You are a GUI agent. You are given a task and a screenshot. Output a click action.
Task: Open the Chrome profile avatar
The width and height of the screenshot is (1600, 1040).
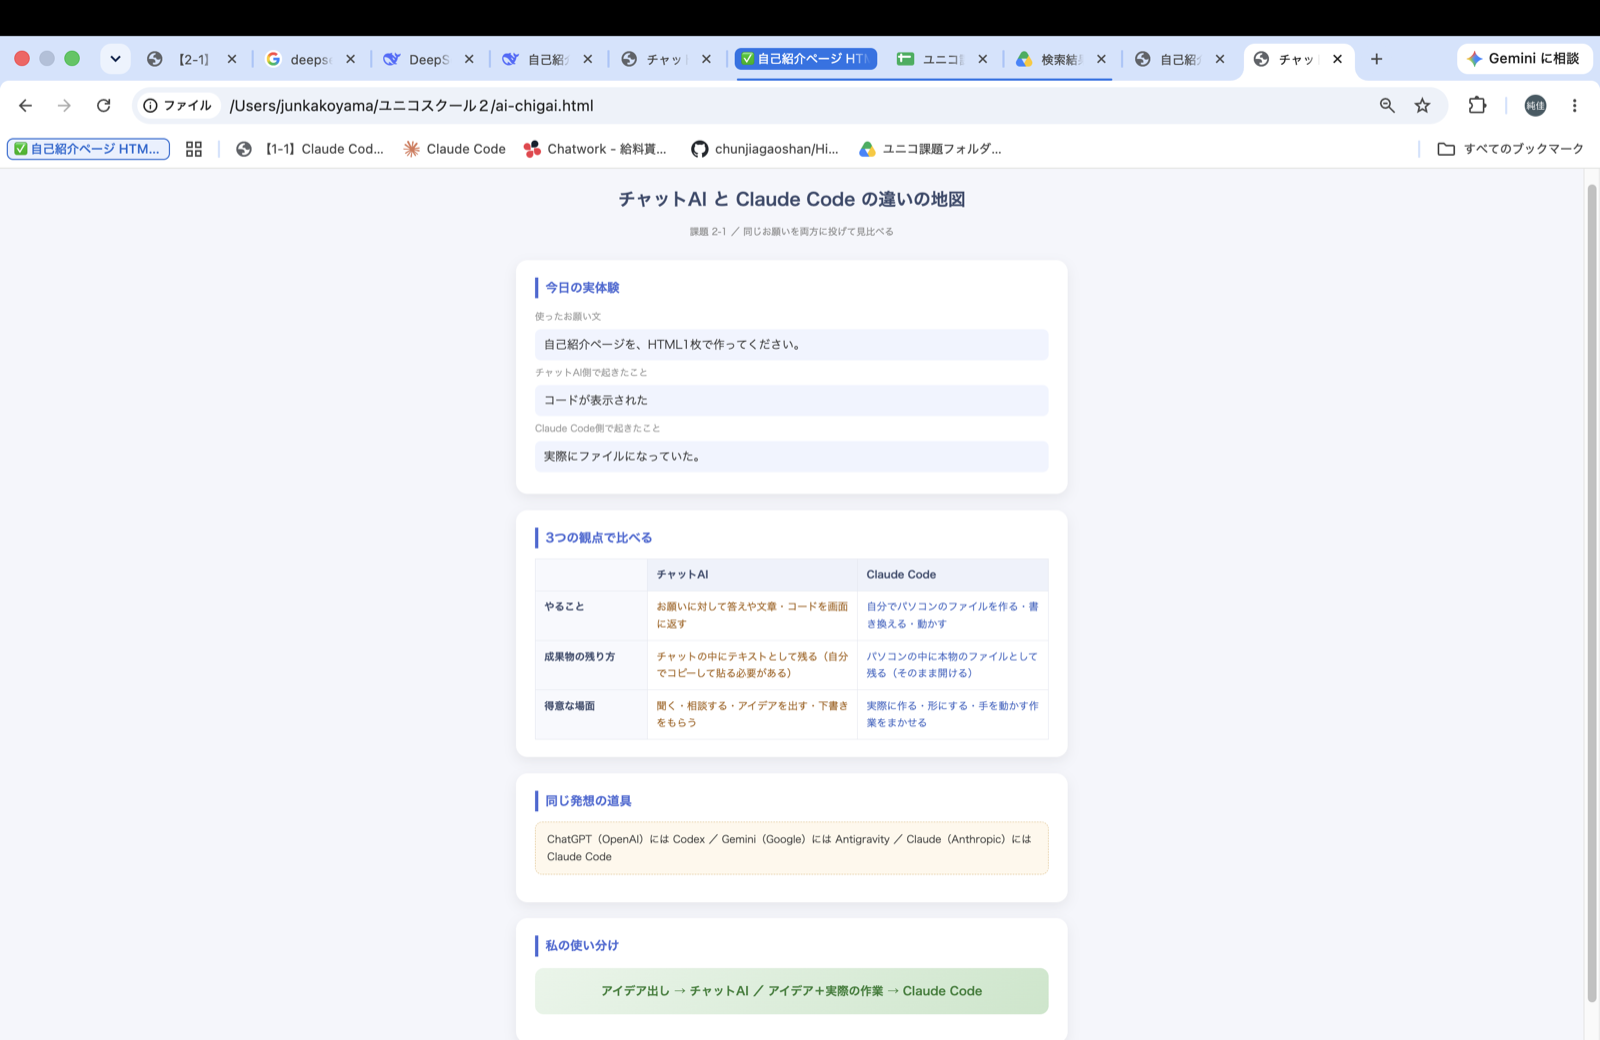1535,105
